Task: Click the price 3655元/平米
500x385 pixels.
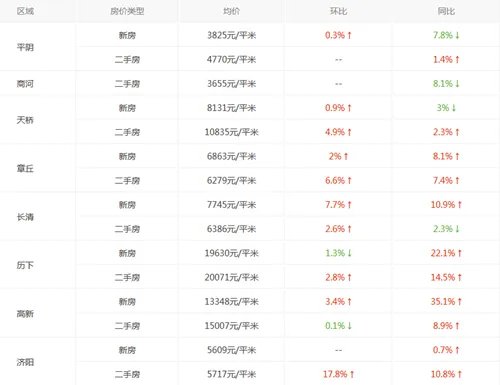Action: (231, 84)
